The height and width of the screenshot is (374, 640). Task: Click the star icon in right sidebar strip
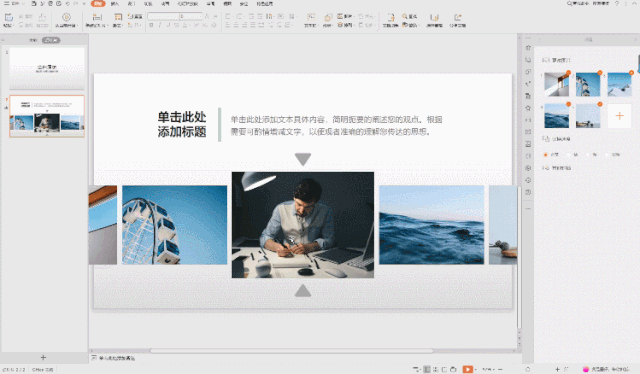tap(528, 108)
